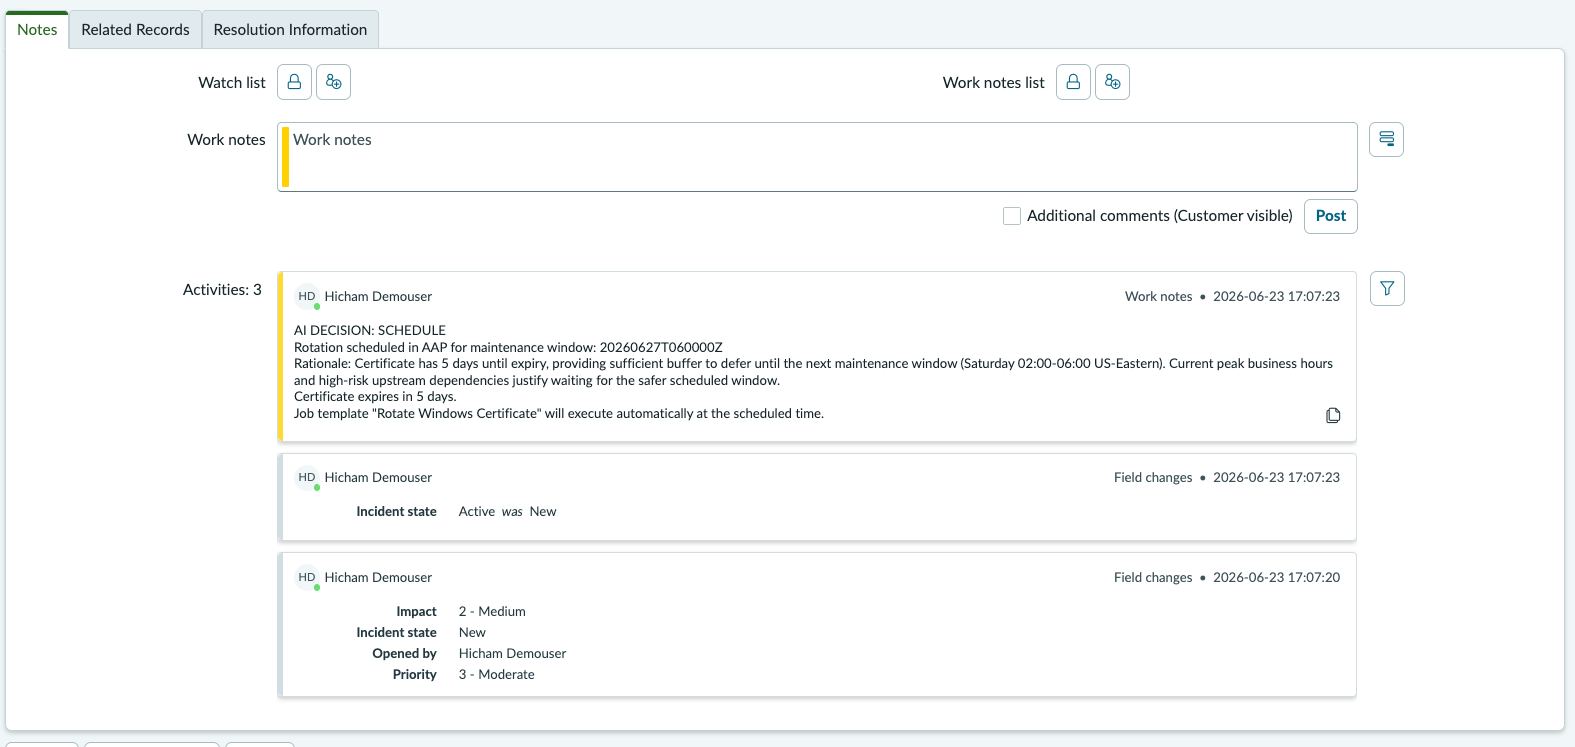Open the Resolution Information tab
Viewport: 1575px width, 747px height.
[290, 29]
